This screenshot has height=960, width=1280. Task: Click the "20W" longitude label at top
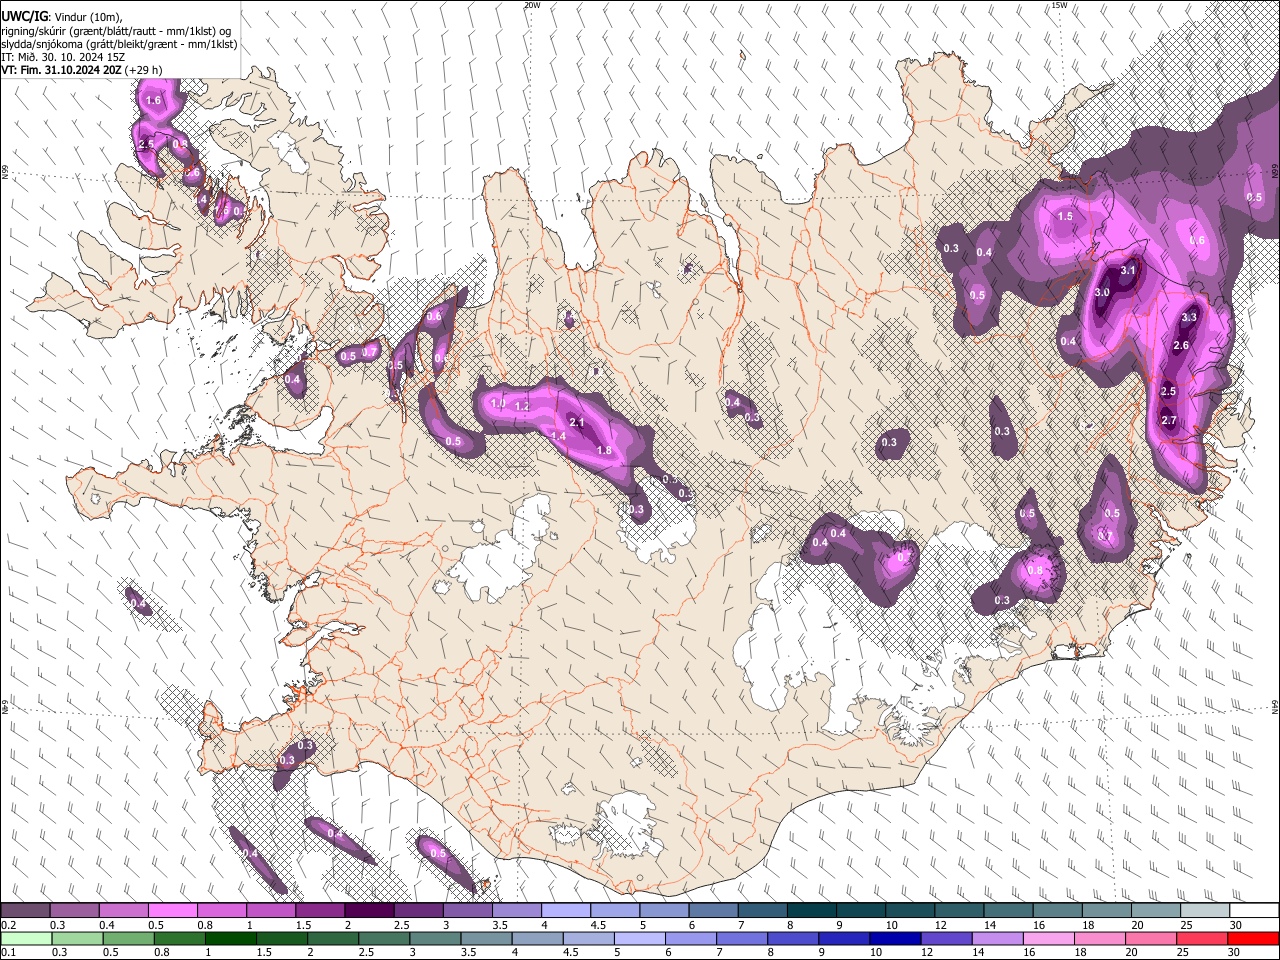coord(532,5)
